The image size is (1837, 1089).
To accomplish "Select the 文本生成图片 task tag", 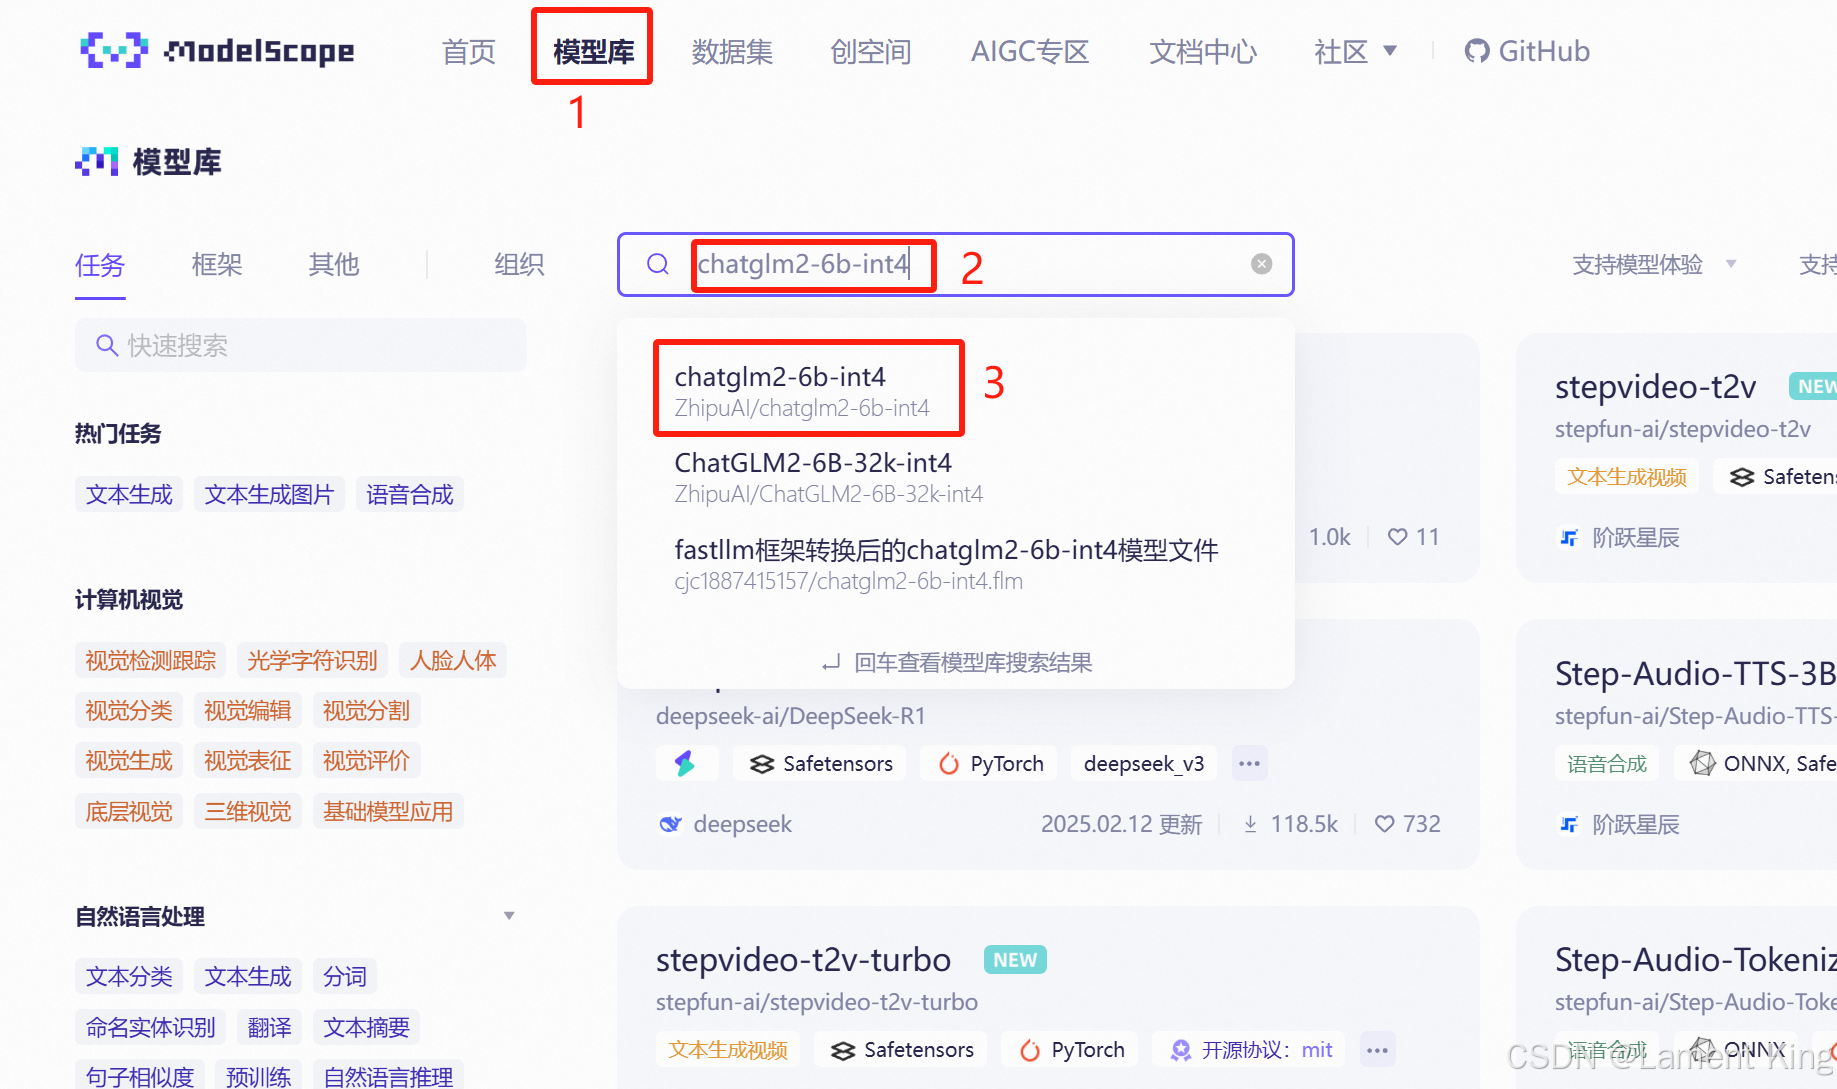I will [x=269, y=494].
